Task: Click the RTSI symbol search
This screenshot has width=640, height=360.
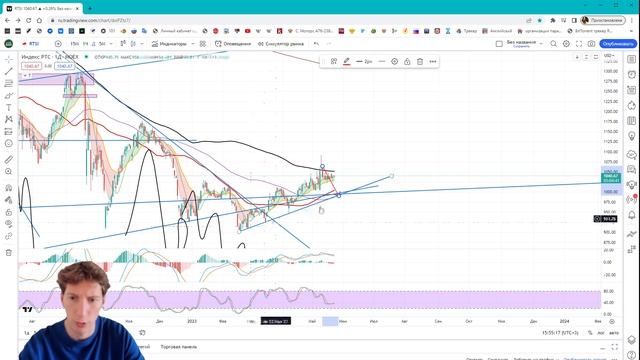Action: (x=31, y=44)
